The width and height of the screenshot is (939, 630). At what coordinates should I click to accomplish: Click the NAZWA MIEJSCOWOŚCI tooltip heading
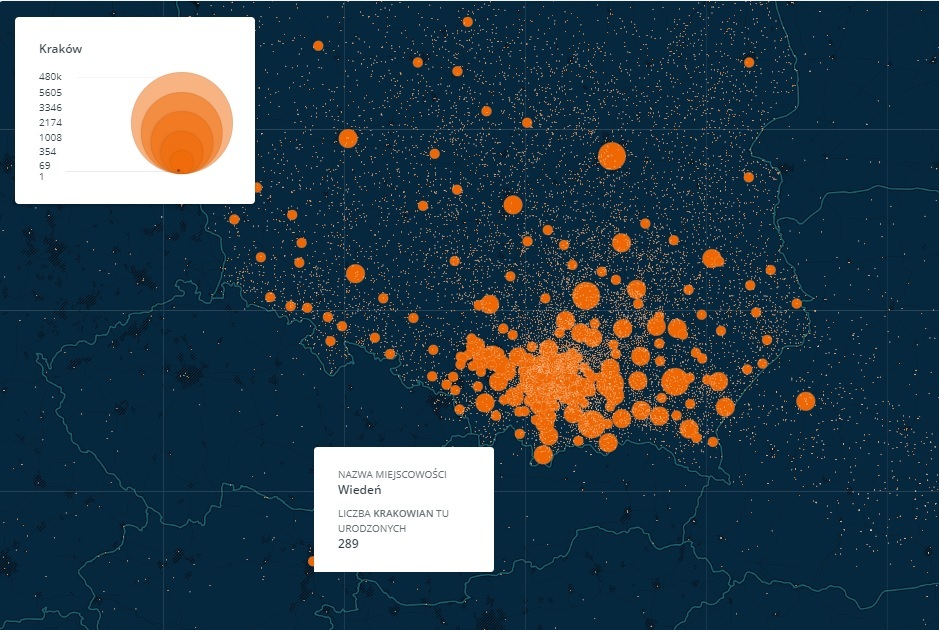click(x=392, y=474)
